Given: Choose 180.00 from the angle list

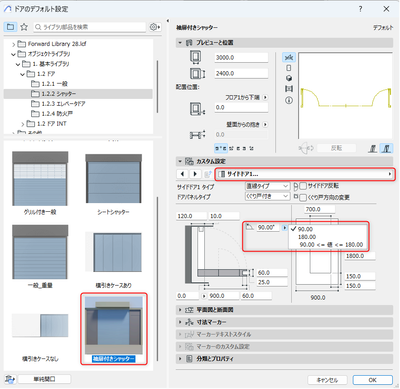Looking at the screenshot, I should (307, 237).
